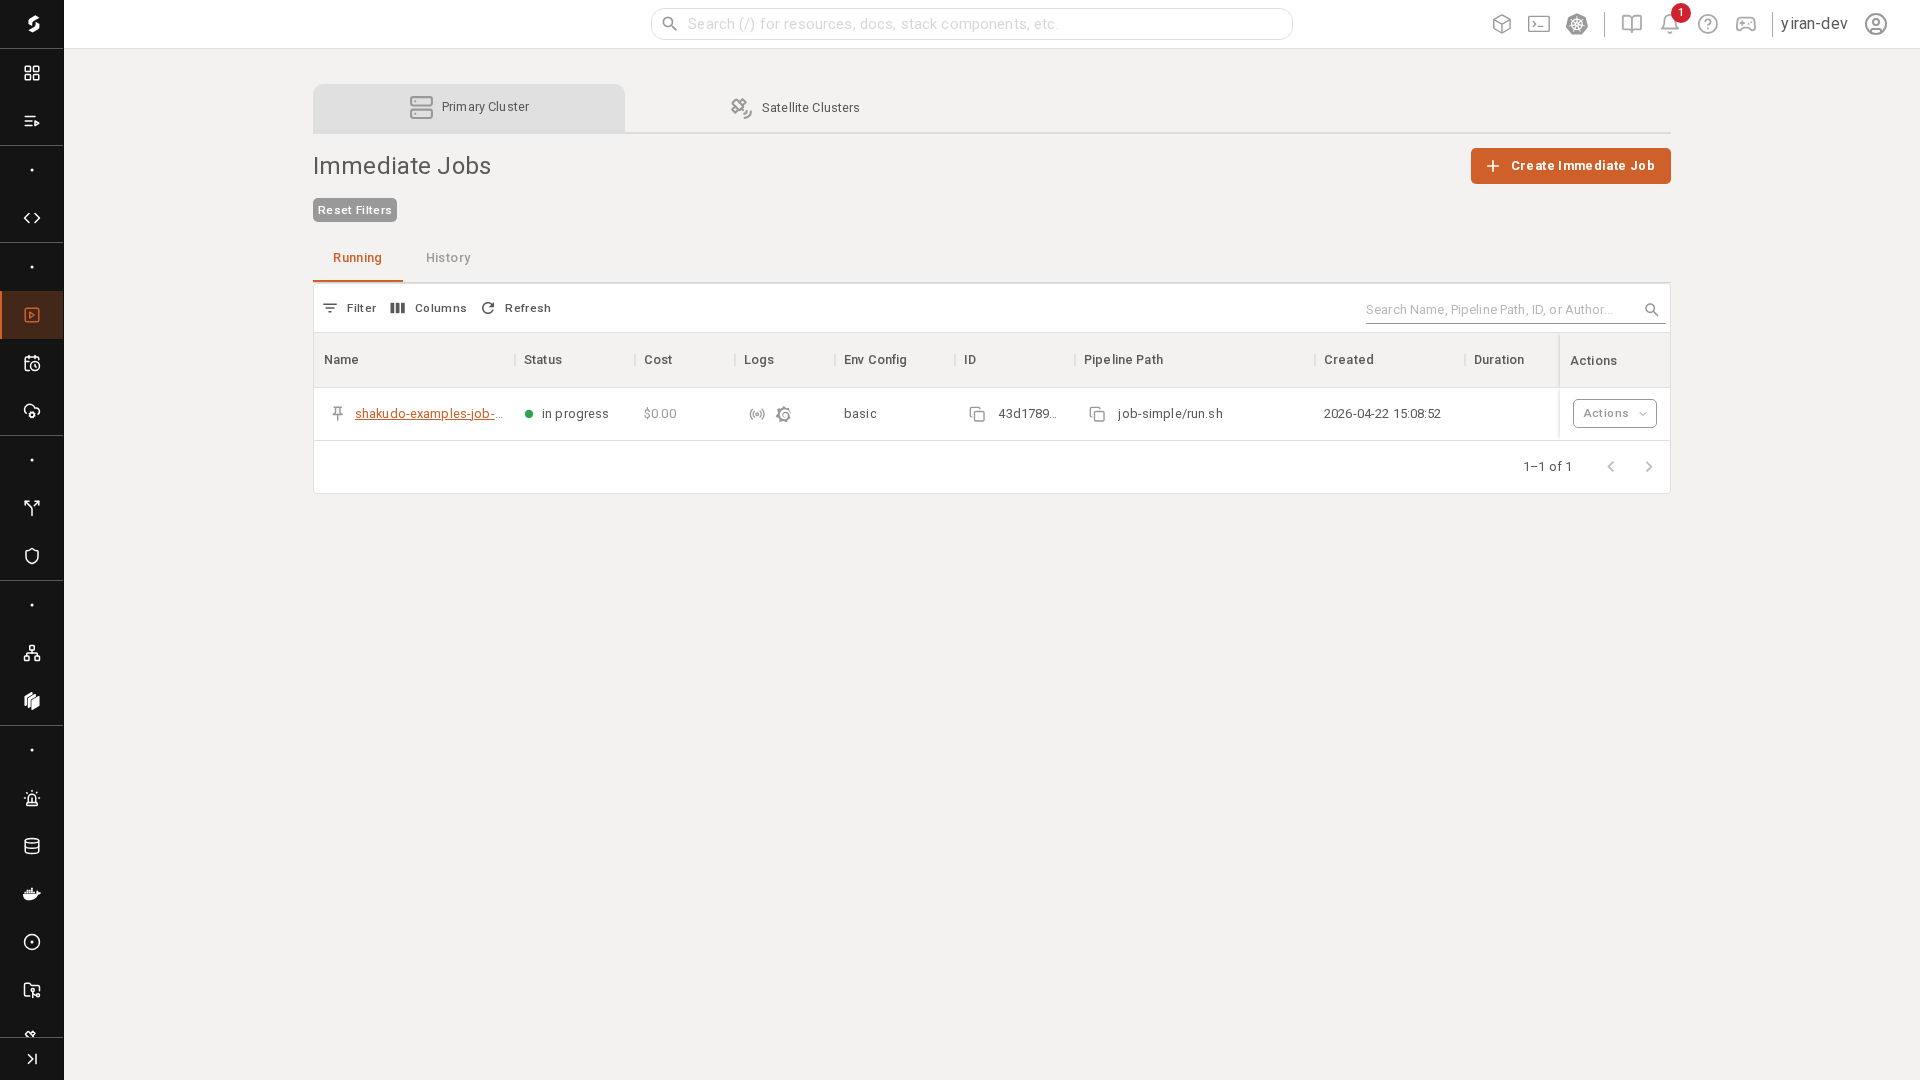This screenshot has width=1920, height=1080.
Task: Open the documentation book icon
Action: pyautogui.click(x=1632, y=24)
